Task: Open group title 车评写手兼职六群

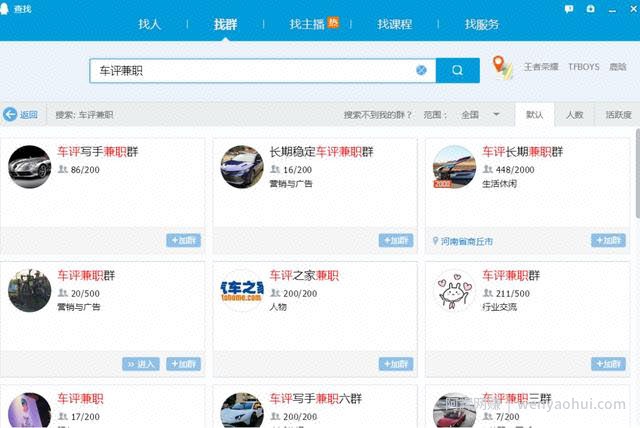Action: pyautogui.click(x=316, y=399)
